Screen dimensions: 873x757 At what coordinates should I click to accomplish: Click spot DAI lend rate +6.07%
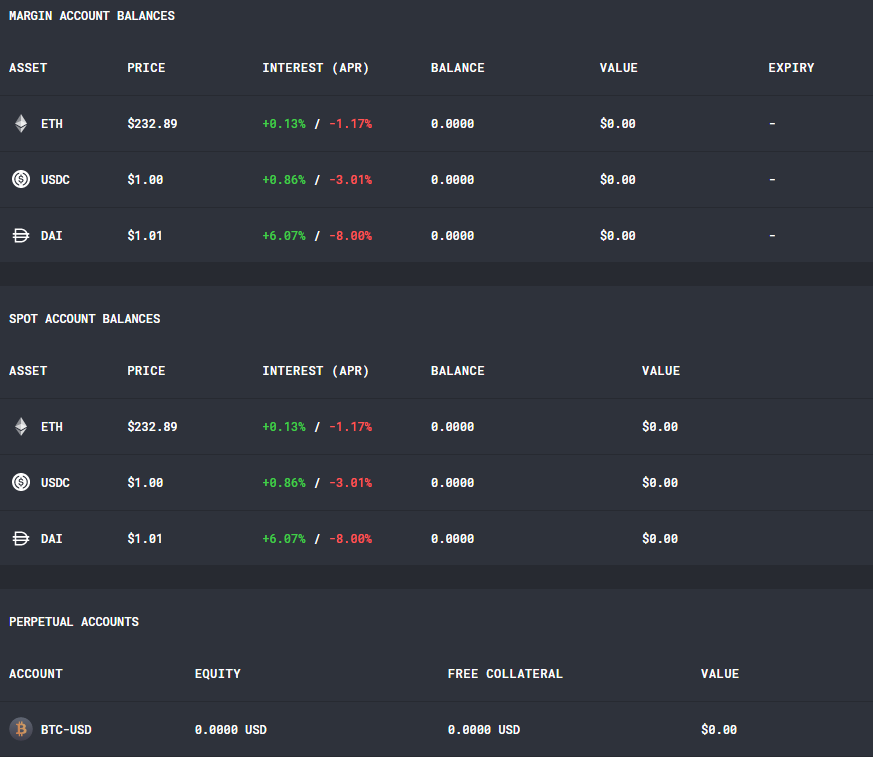[x=284, y=538]
